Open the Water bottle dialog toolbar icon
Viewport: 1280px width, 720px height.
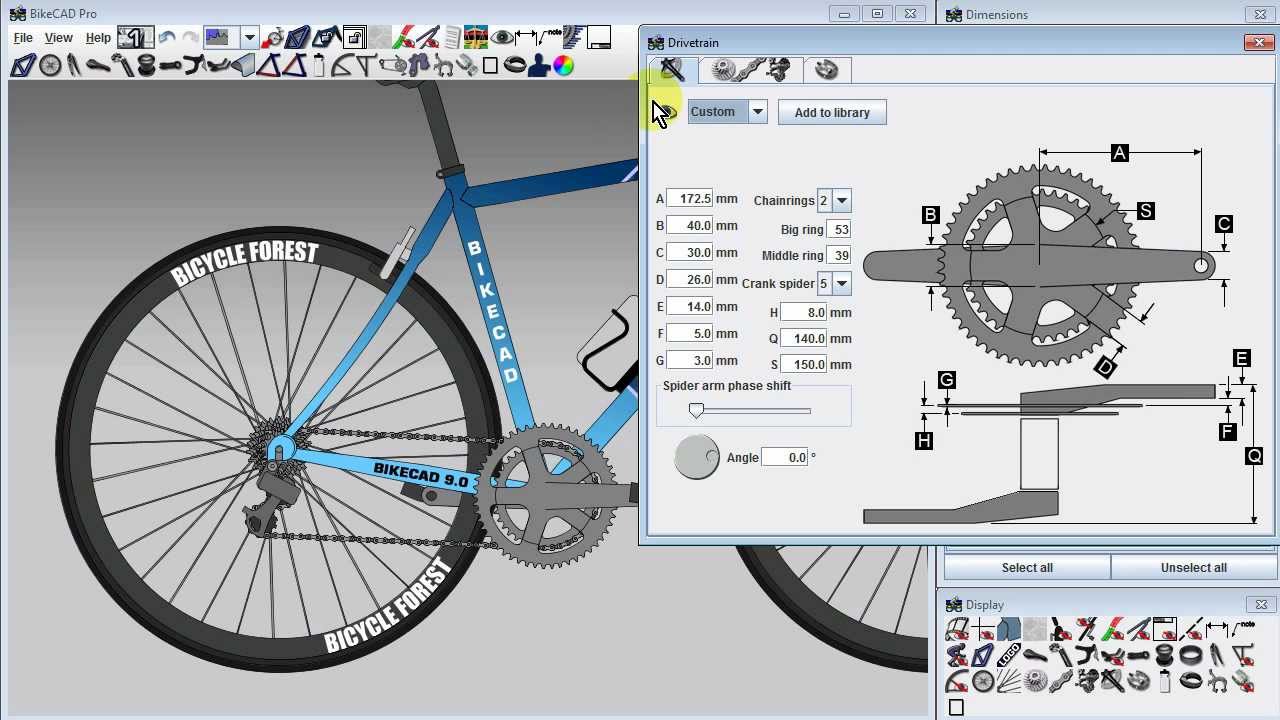point(319,66)
